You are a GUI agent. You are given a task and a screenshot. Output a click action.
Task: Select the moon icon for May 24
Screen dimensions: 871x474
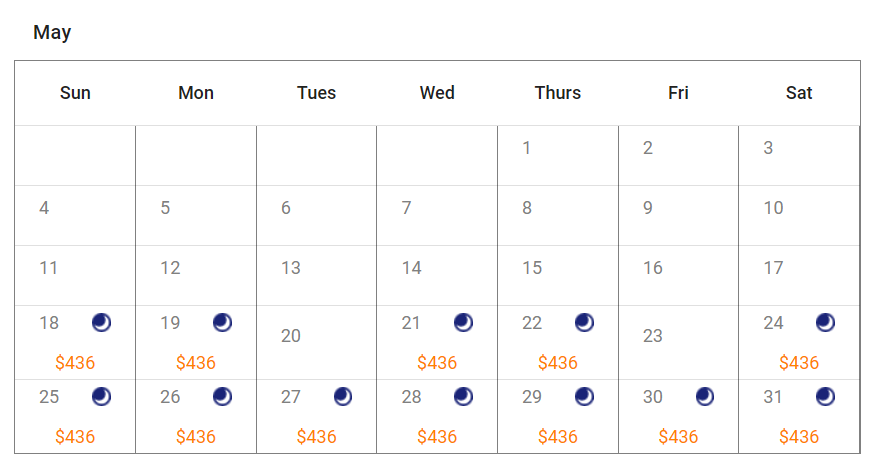coord(825,322)
